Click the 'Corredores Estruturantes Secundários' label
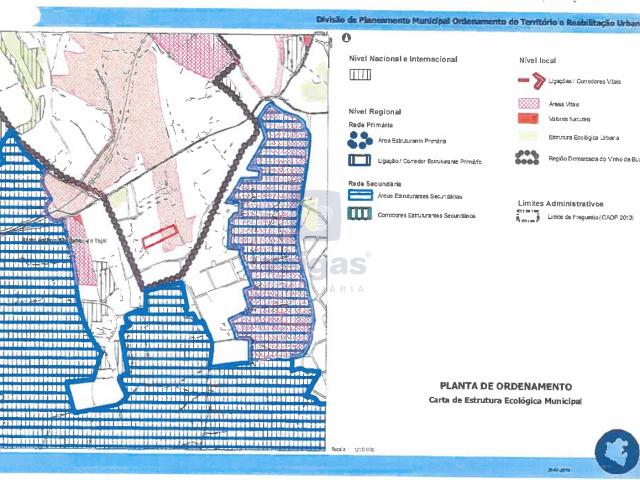Screen dimensions: 640x480 click(x=427, y=216)
